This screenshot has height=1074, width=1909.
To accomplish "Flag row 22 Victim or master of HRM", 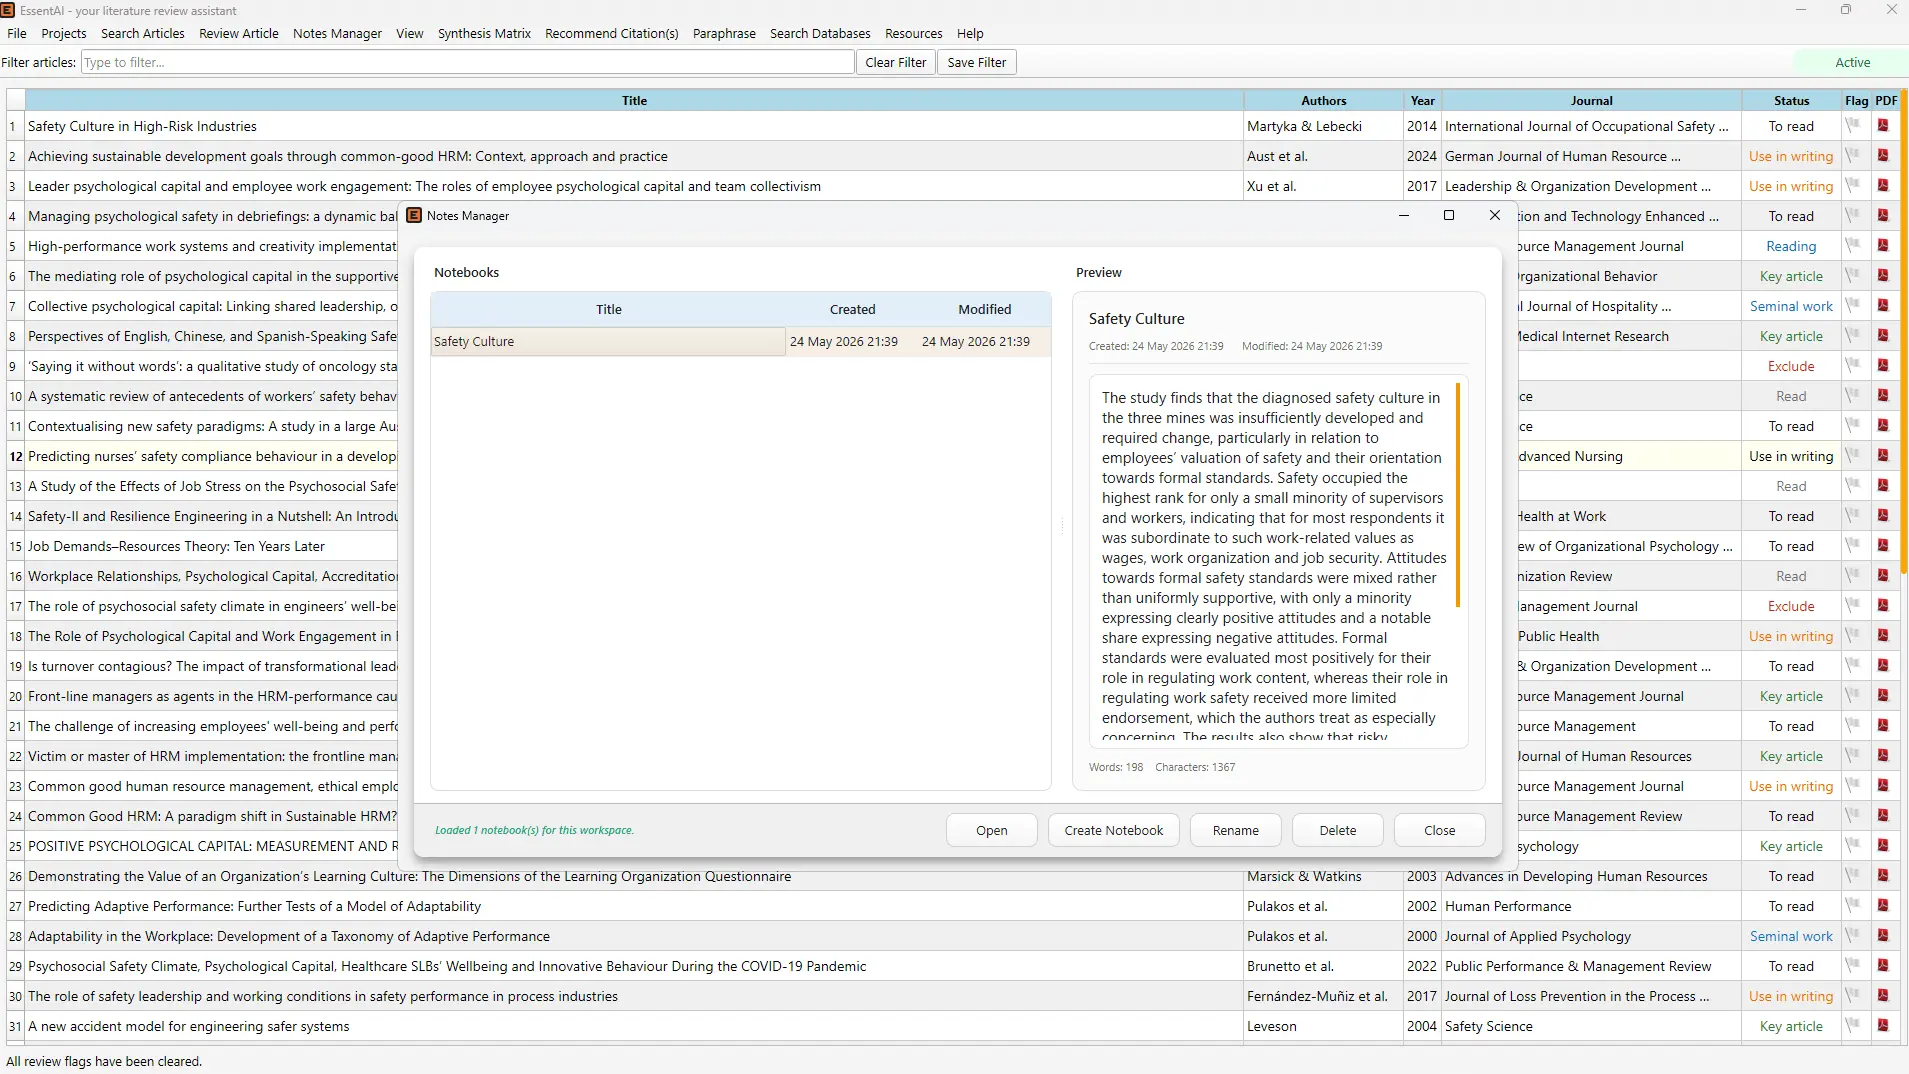I will [1853, 756].
